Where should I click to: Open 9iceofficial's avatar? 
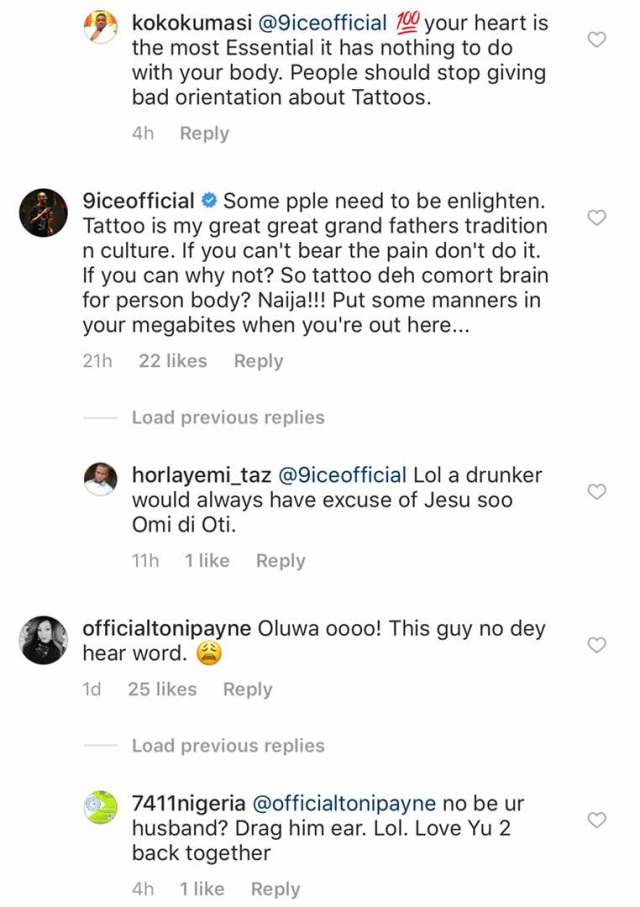[42, 212]
